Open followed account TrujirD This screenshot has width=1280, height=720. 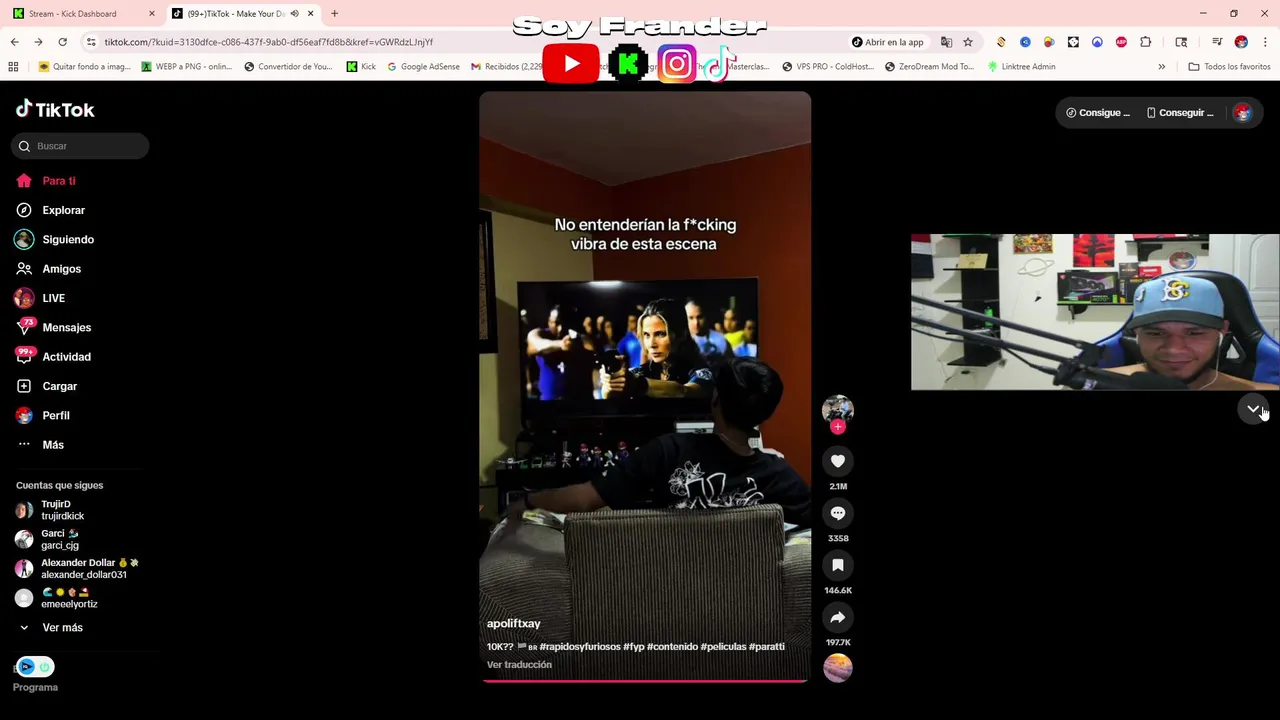[x=62, y=510]
